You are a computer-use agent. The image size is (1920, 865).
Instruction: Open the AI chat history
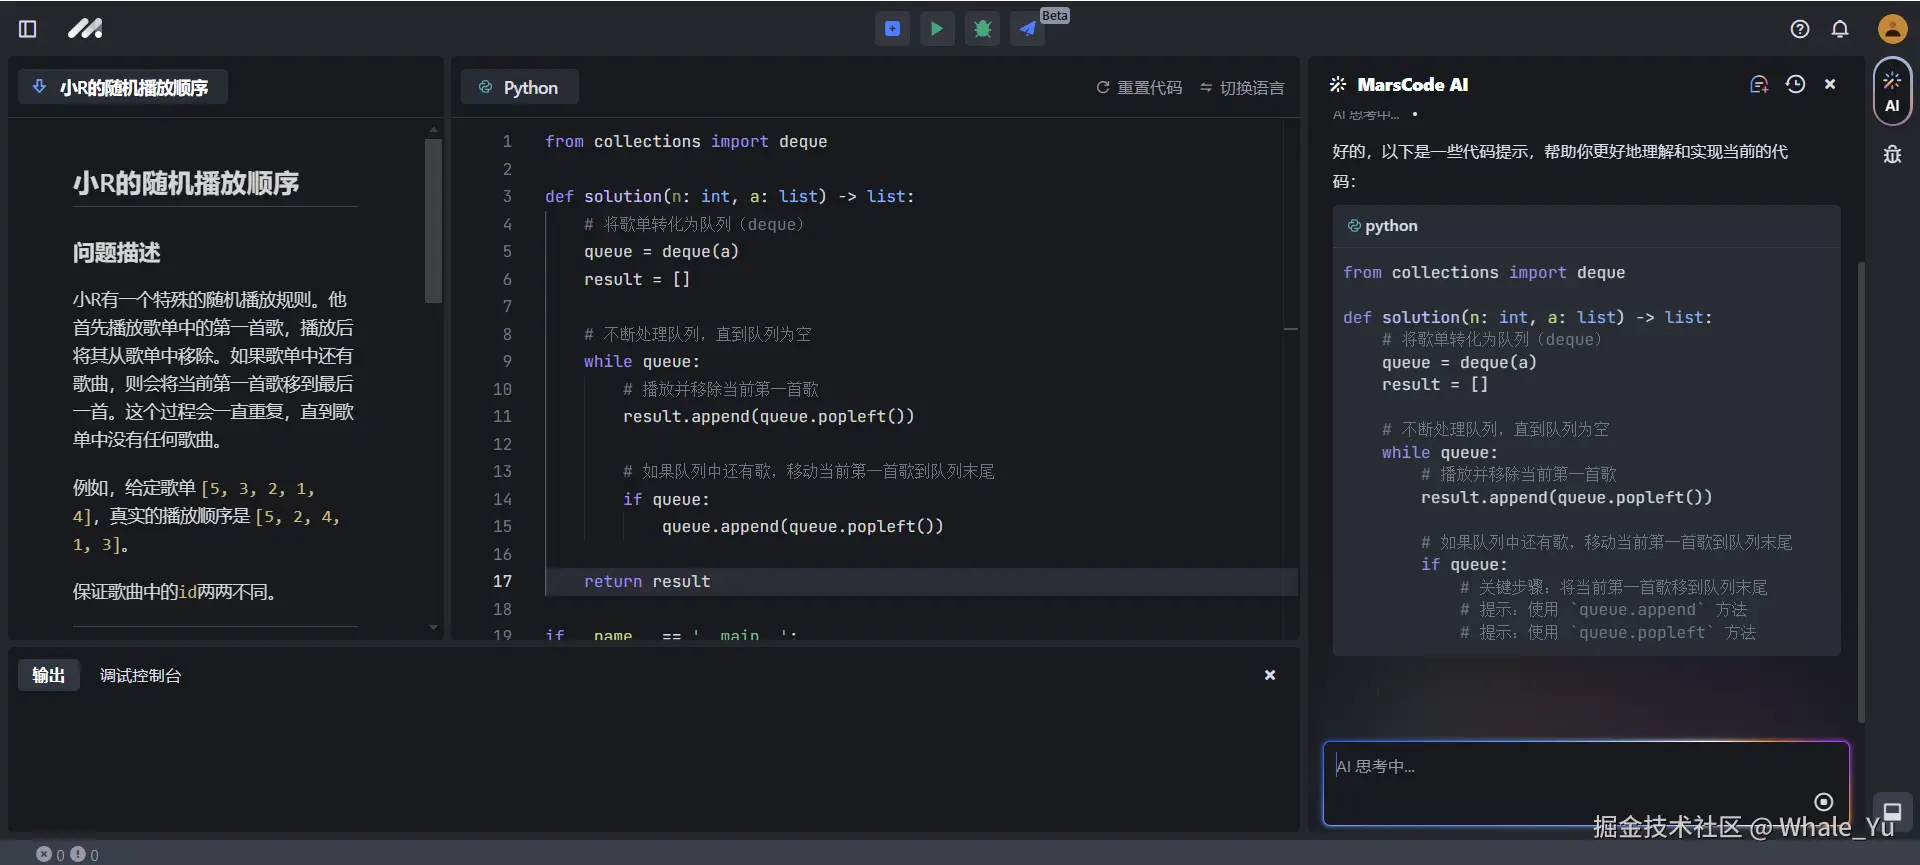coord(1796,85)
